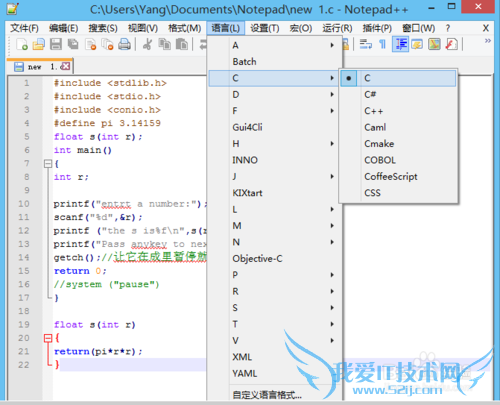This screenshot has width=500, height=405.
Task: Open the ? help menu
Action: (448, 28)
